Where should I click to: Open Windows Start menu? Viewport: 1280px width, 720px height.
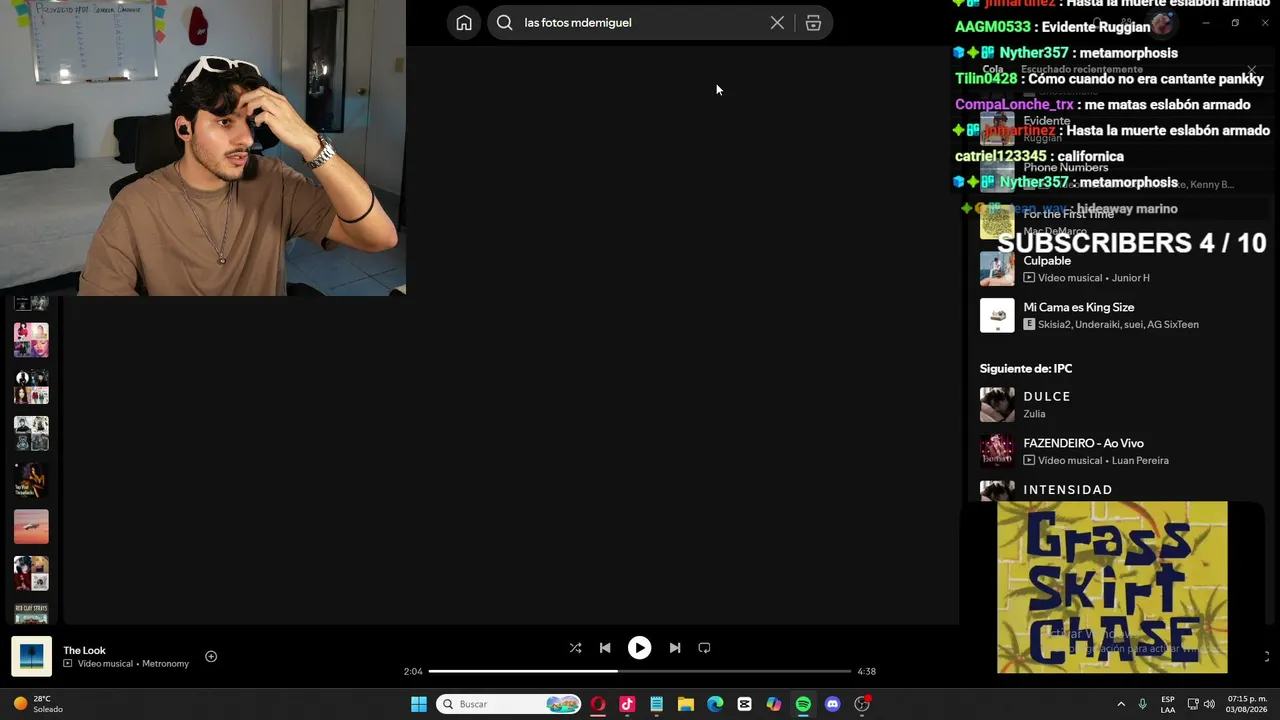click(x=419, y=704)
